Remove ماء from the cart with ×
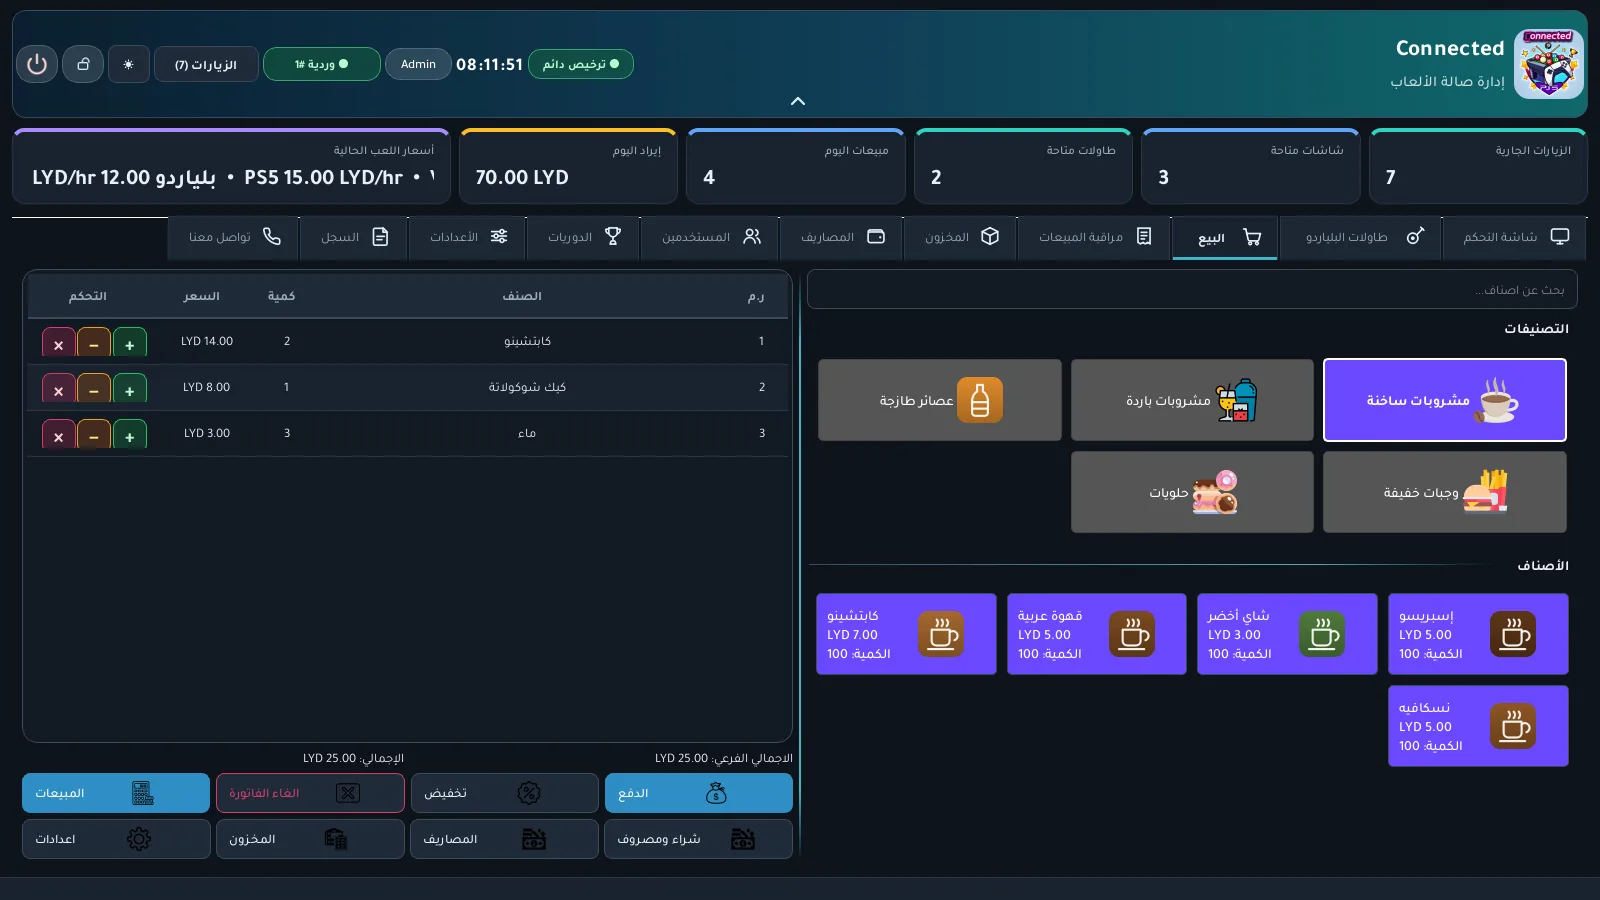1600x900 pixels. [x=59, y=435]
